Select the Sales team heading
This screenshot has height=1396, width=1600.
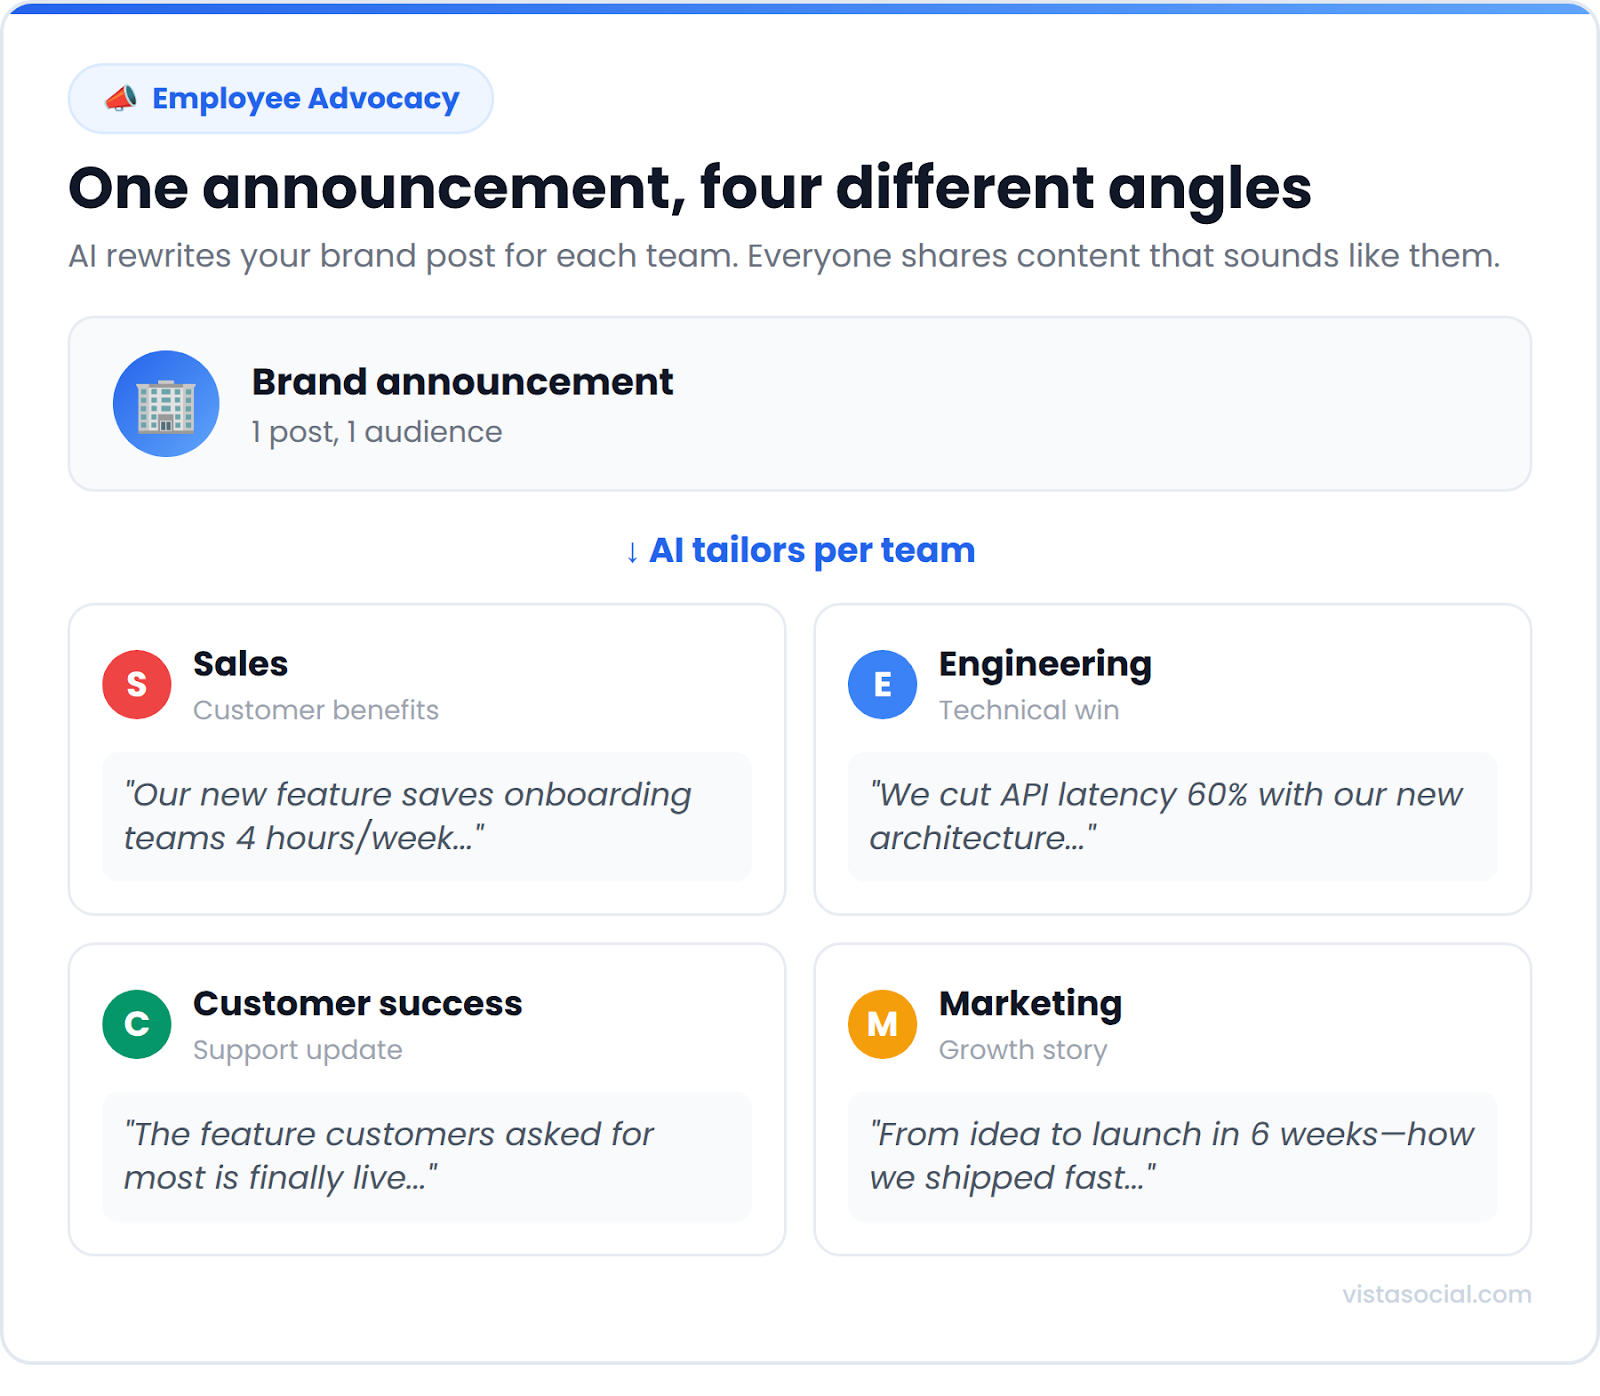click(x=240, y=664)
